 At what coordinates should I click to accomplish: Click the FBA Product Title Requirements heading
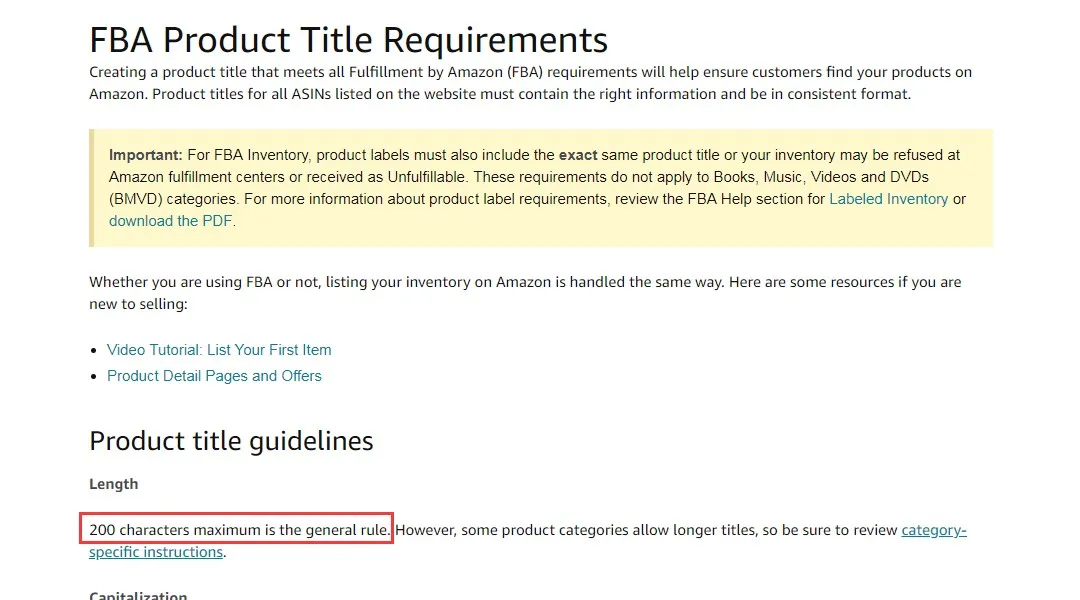click(x=349, y=40)
